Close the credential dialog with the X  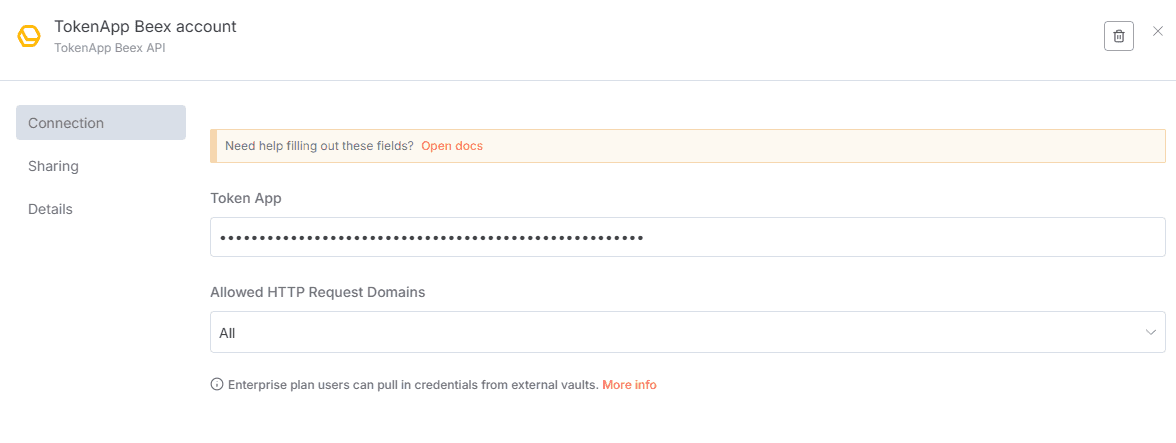pos(1158,32)
